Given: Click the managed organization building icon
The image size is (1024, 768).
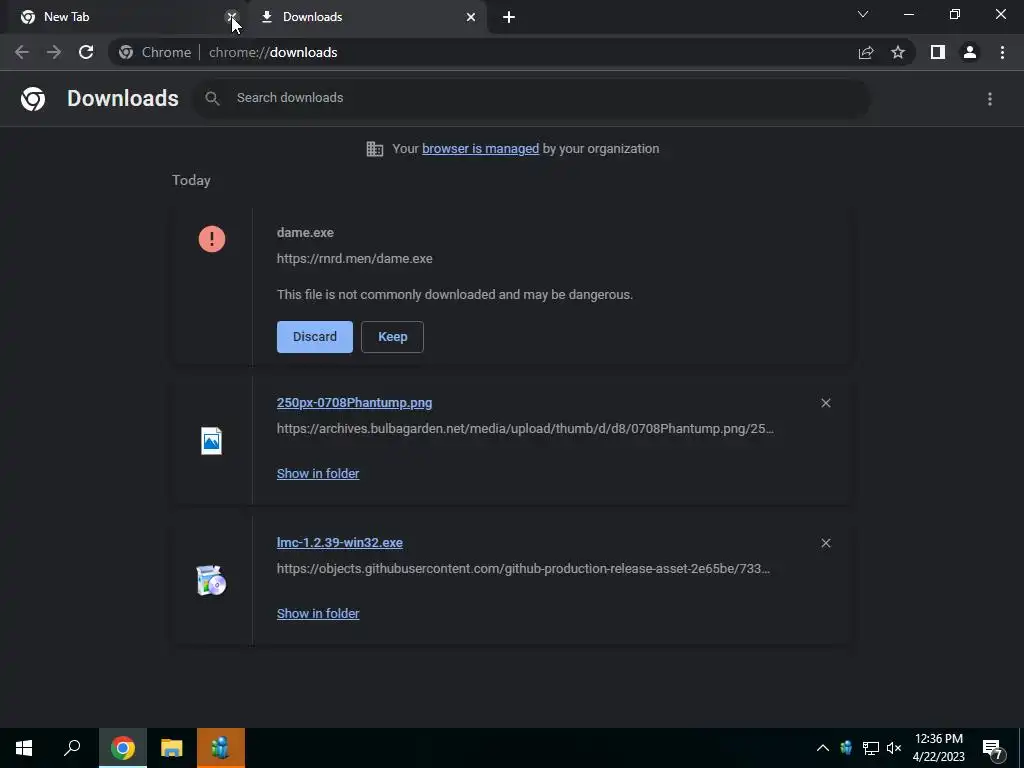Looking at the screenshot, I should (x=375, y=149).
